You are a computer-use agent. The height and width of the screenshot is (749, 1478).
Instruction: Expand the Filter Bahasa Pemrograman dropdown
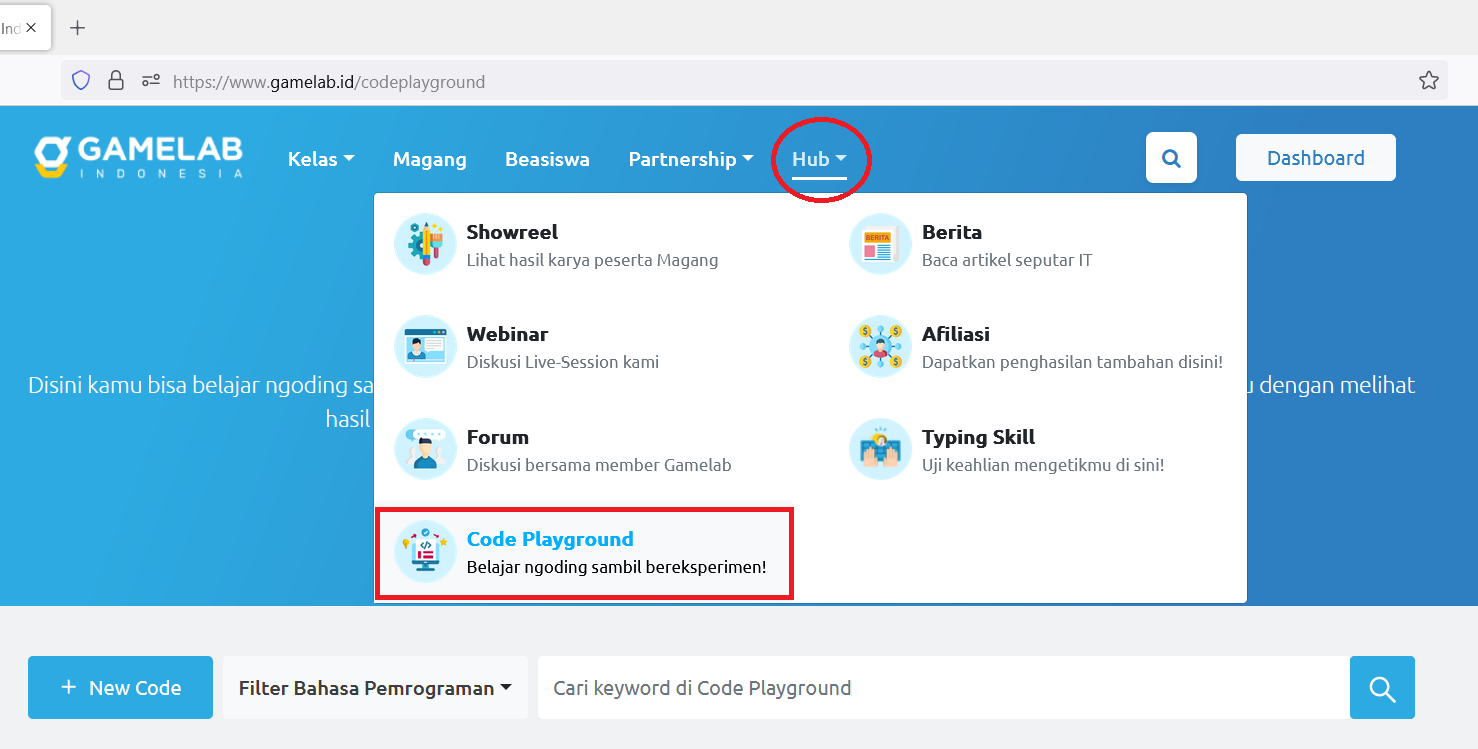(x=373, y=687)
